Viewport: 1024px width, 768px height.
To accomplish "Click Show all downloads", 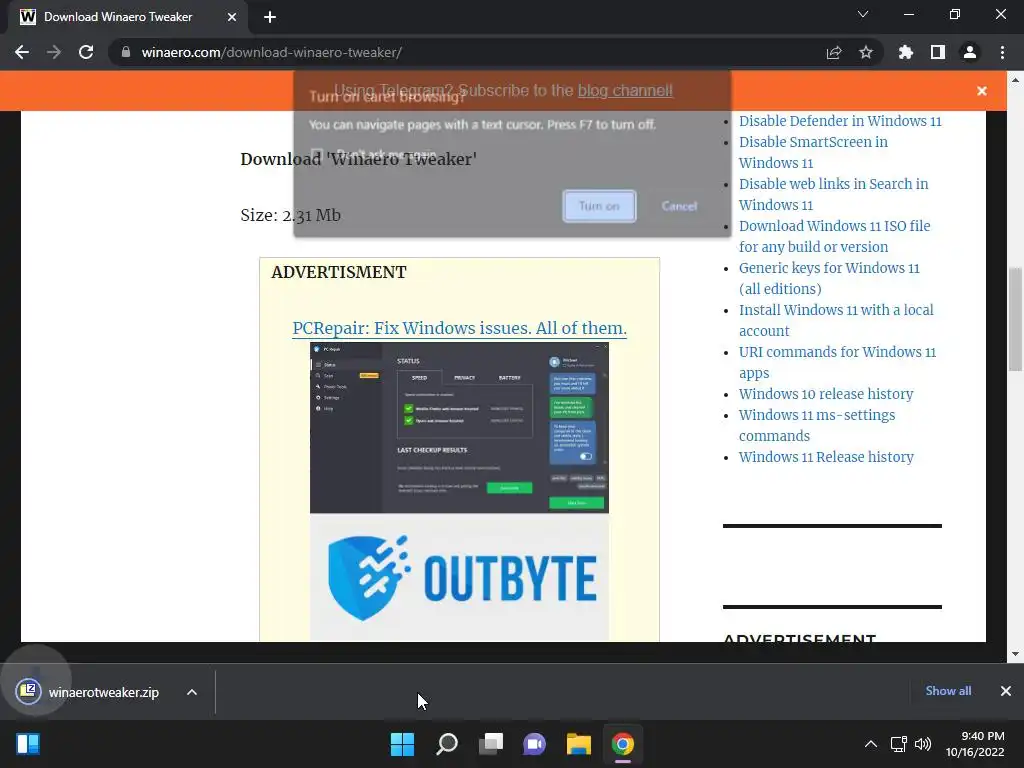I will pyautogui.click(x=948, y=691).
